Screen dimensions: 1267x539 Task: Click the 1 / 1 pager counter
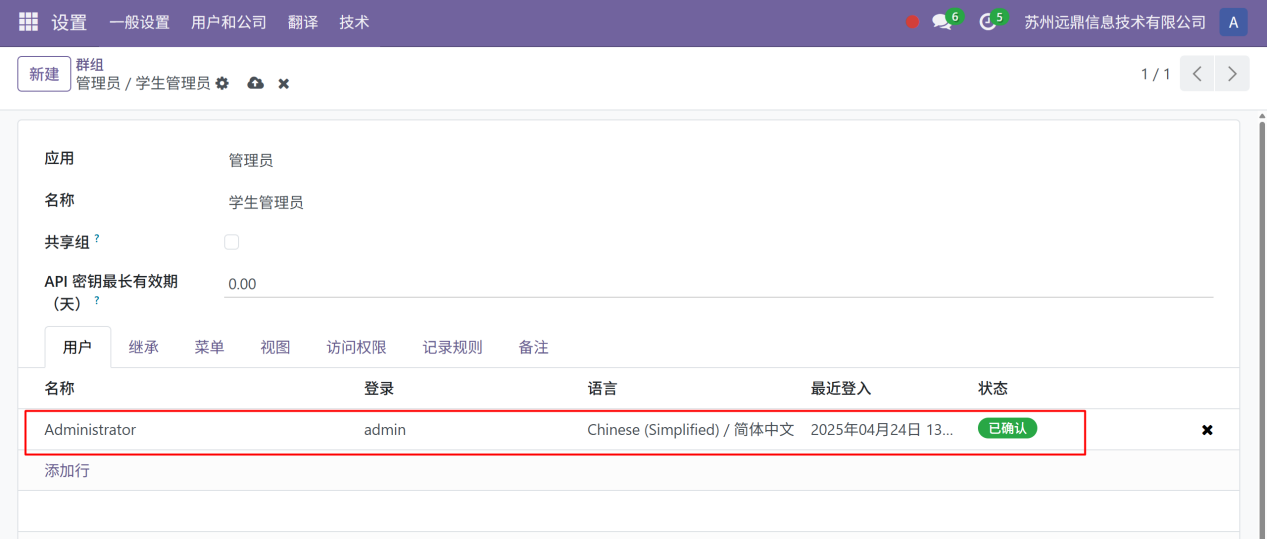point(1155,74)
